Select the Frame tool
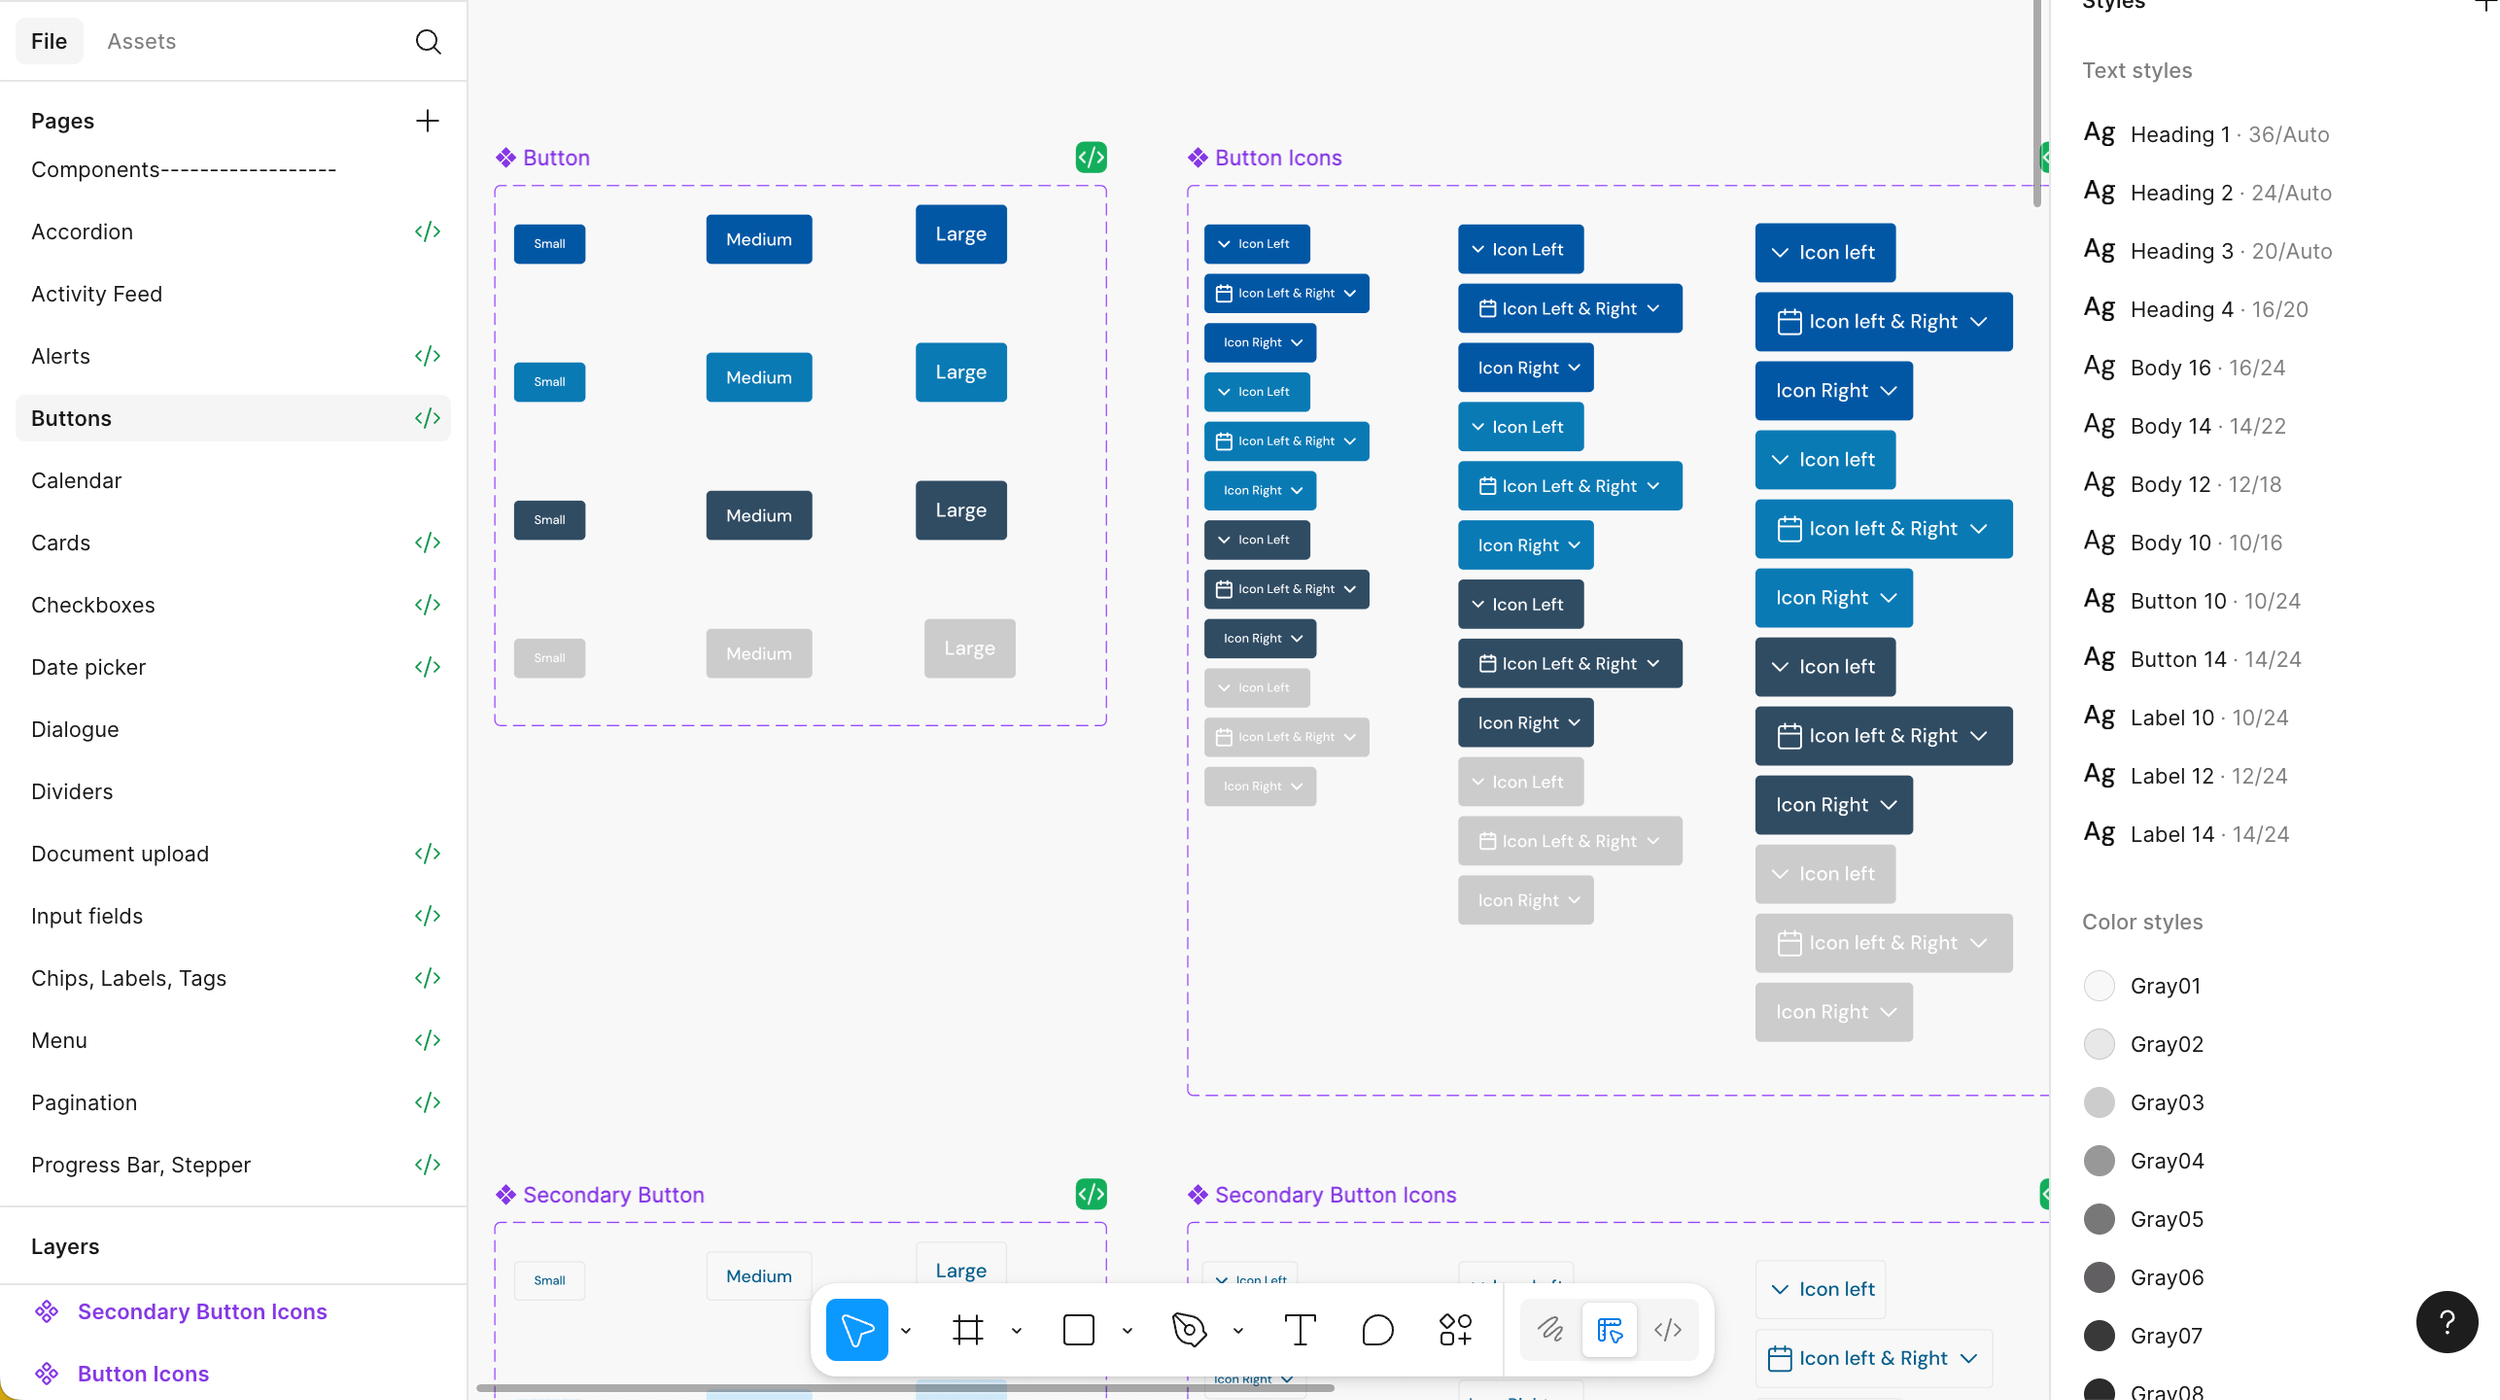 point(967,1329)
